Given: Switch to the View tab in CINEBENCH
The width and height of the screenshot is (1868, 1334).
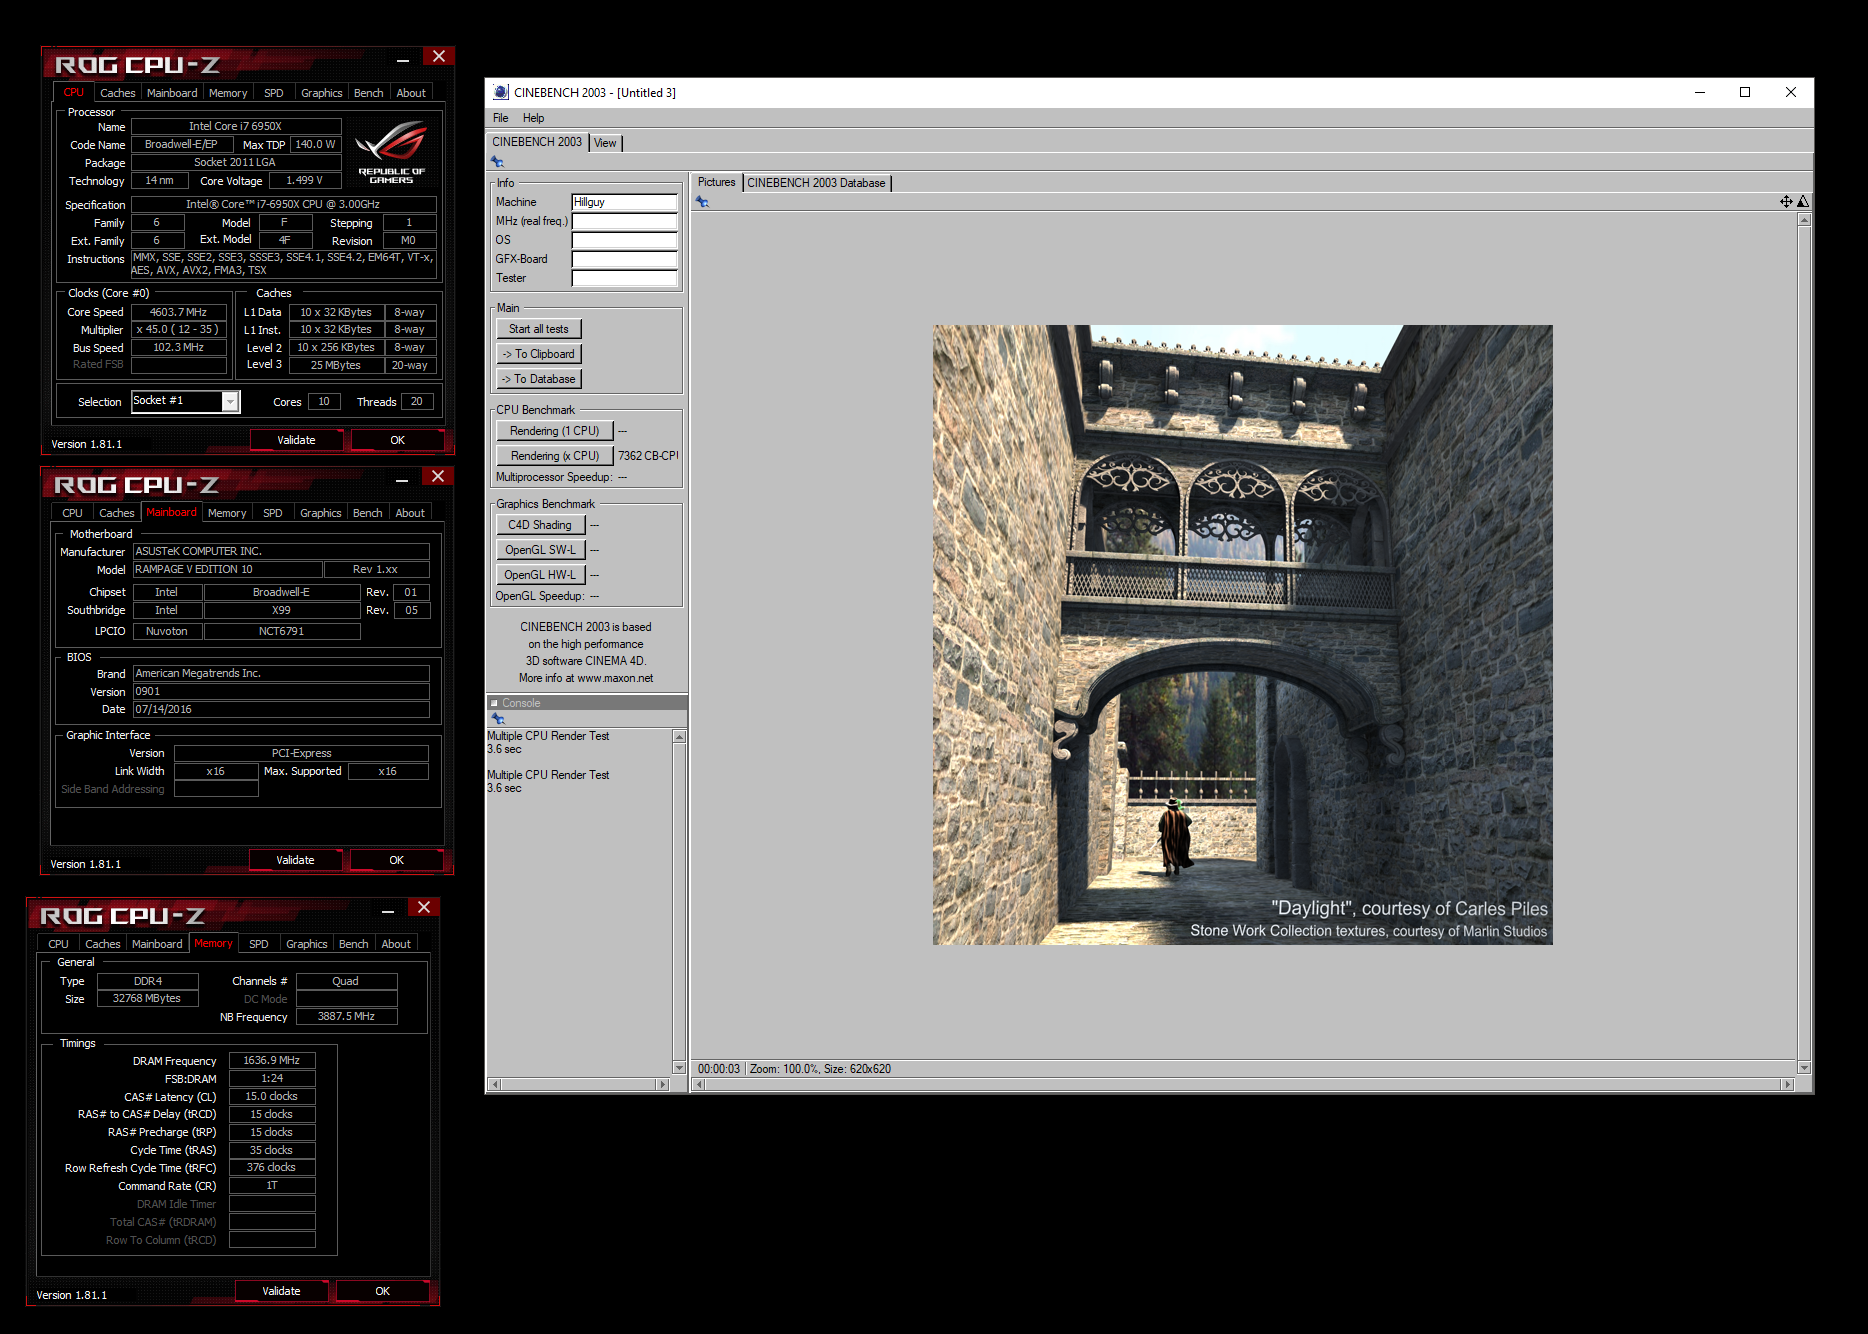Looking at the screenshot, I should [605, 143].
